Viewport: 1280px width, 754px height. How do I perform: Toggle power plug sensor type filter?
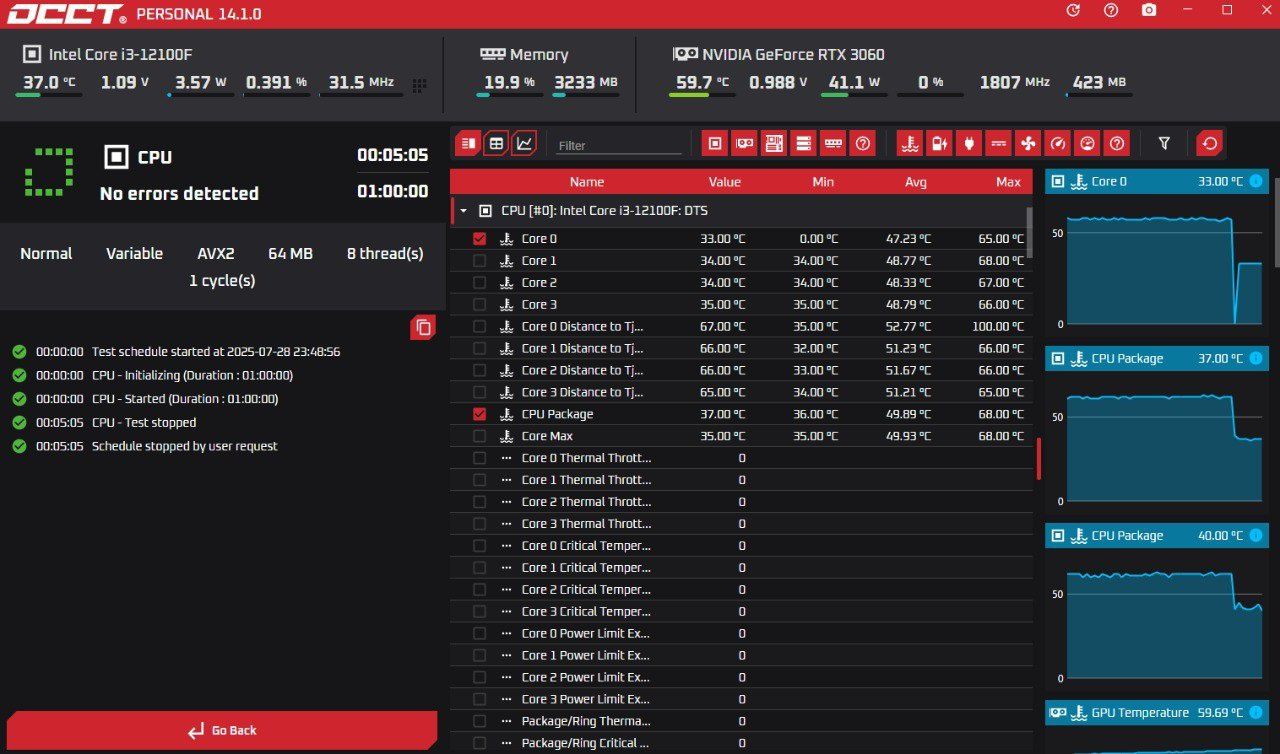coord(969,144)
